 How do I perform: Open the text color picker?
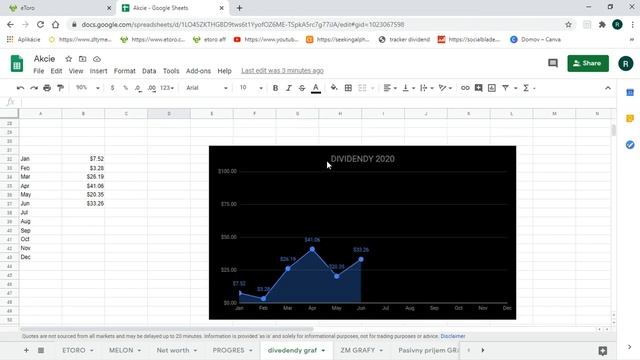(316, 88)
